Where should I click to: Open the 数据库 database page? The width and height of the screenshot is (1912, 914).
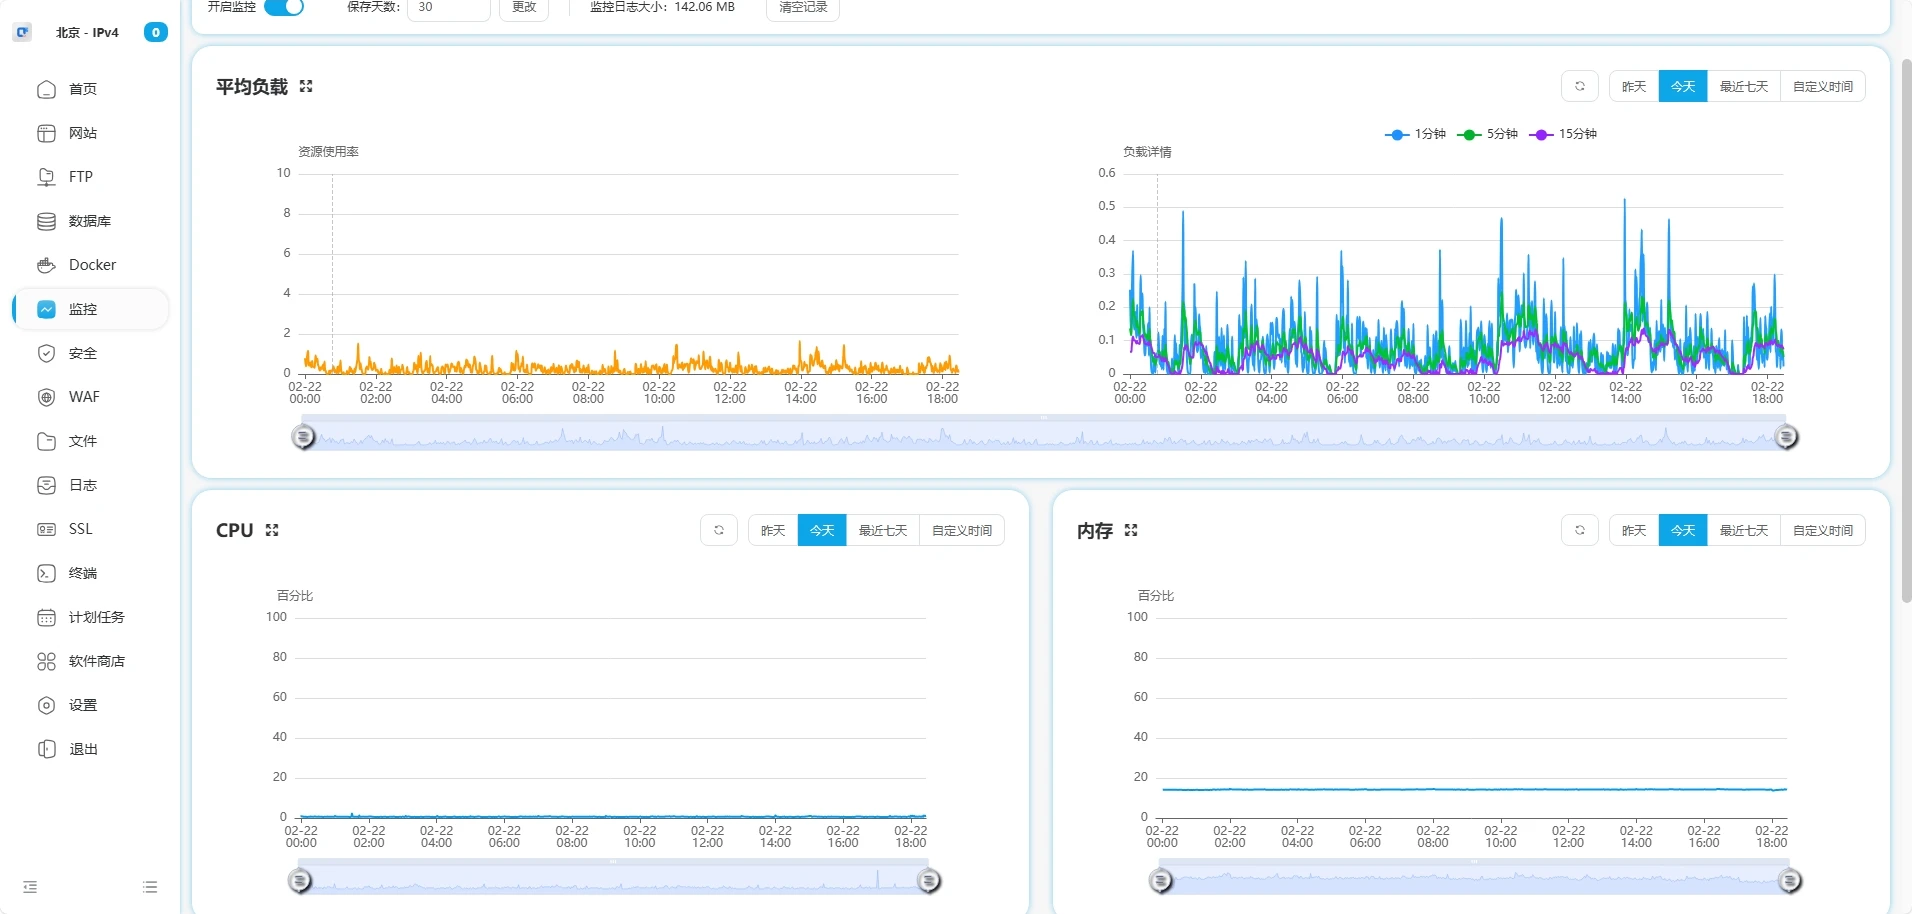click(89, 221)
